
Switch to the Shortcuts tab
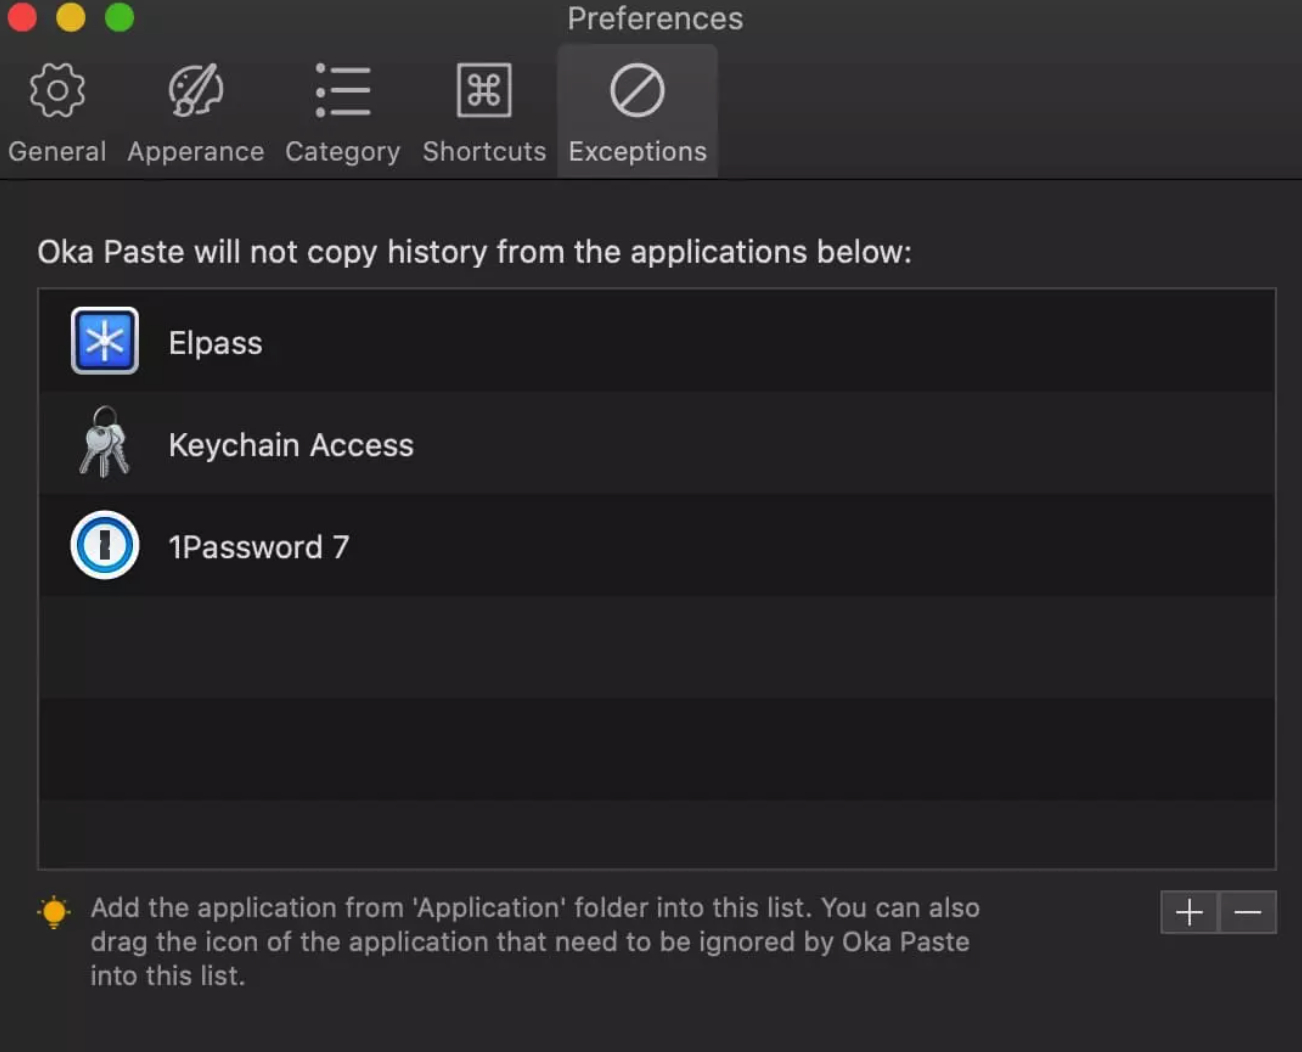tap(484, 112)
